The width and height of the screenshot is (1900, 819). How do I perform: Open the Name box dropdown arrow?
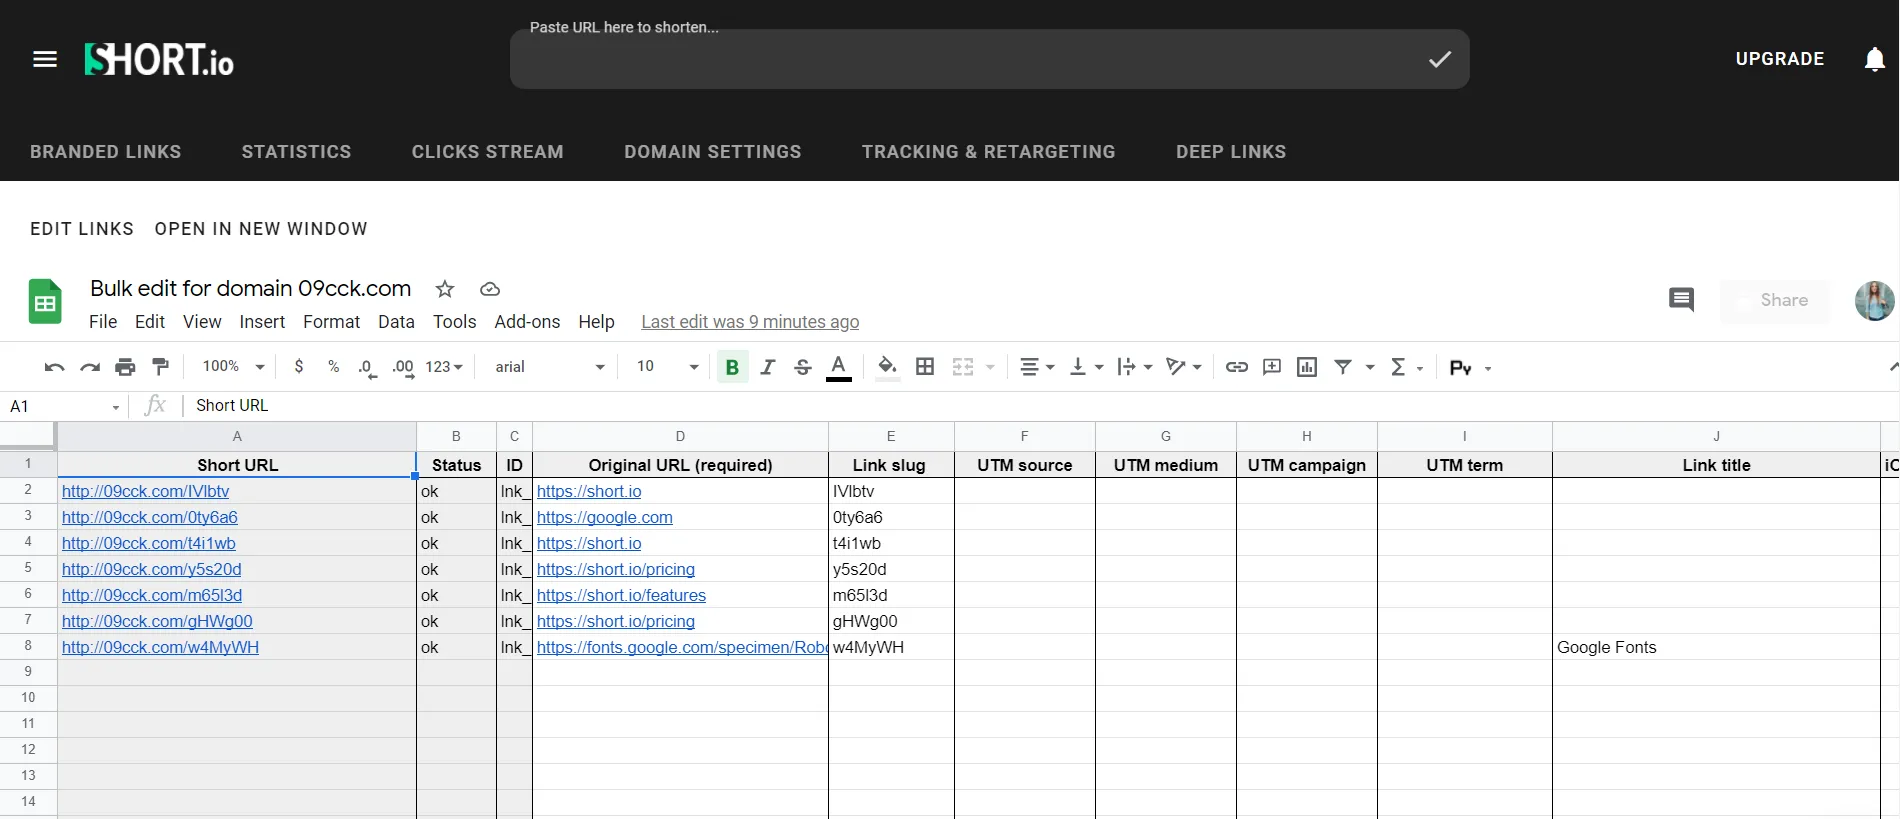pos(116,407)
